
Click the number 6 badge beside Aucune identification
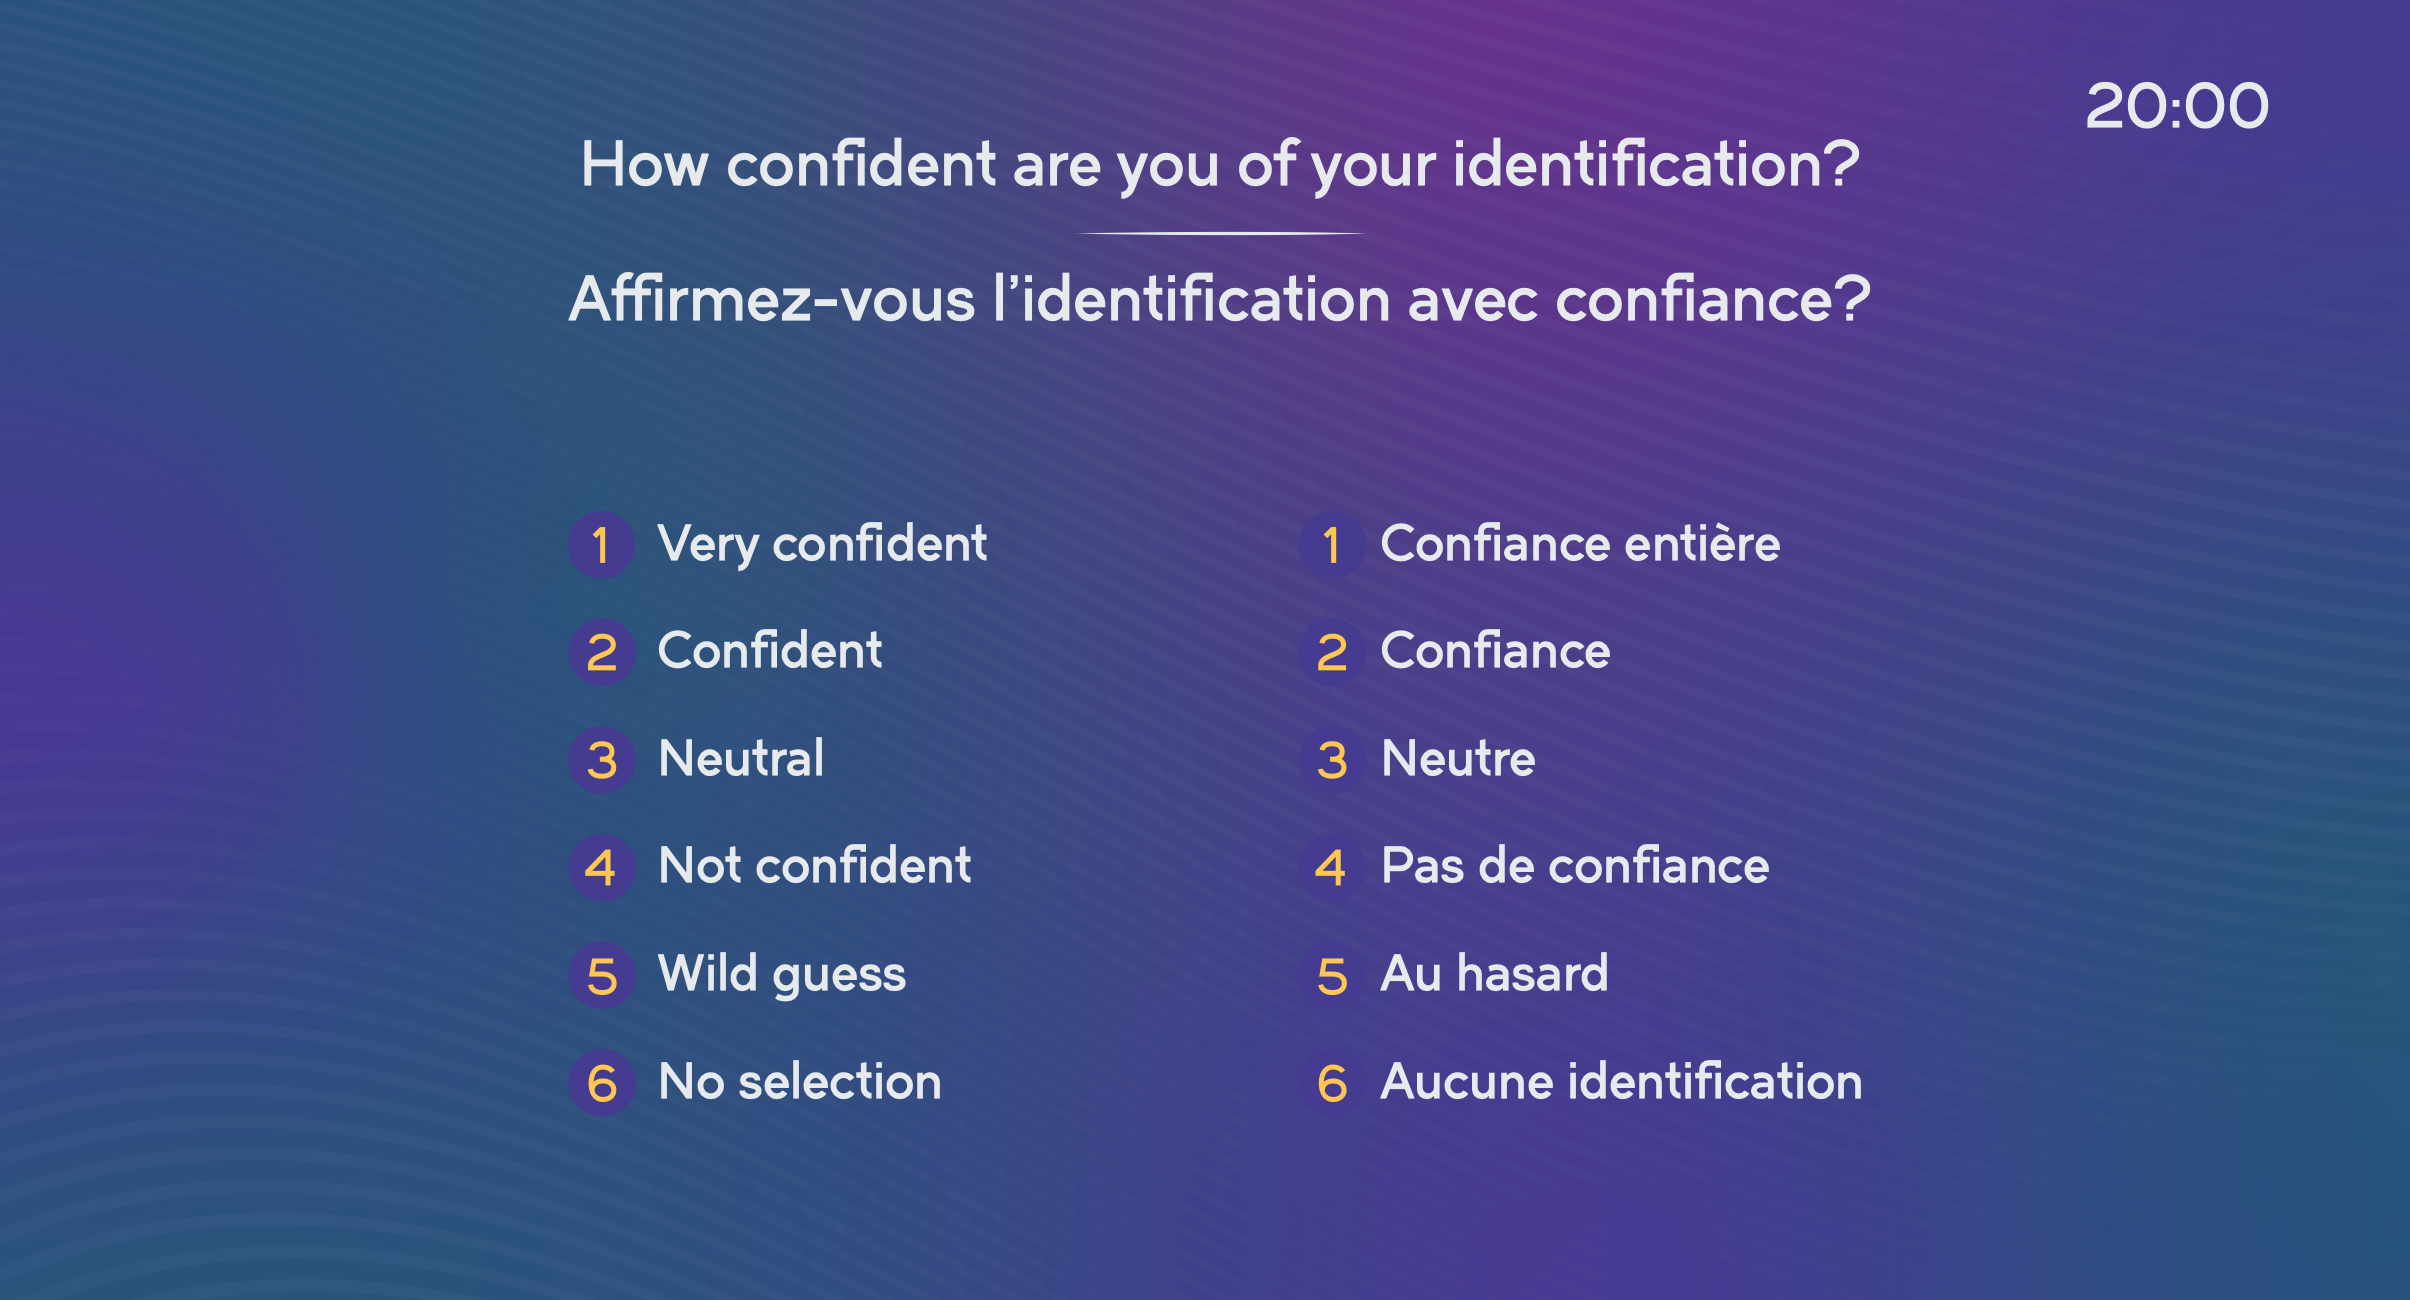1332,1083
